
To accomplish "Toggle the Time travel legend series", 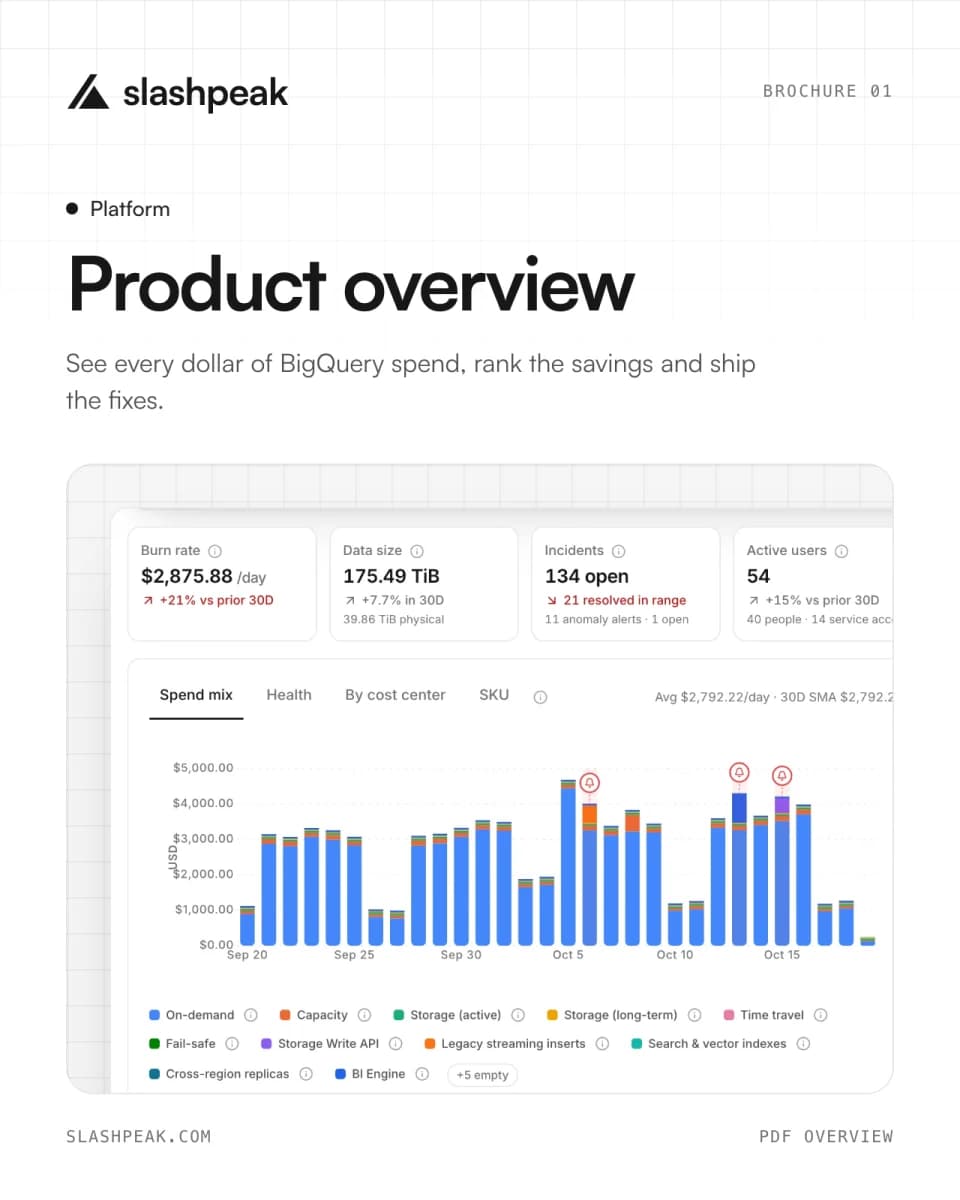I will [763, 1015].
